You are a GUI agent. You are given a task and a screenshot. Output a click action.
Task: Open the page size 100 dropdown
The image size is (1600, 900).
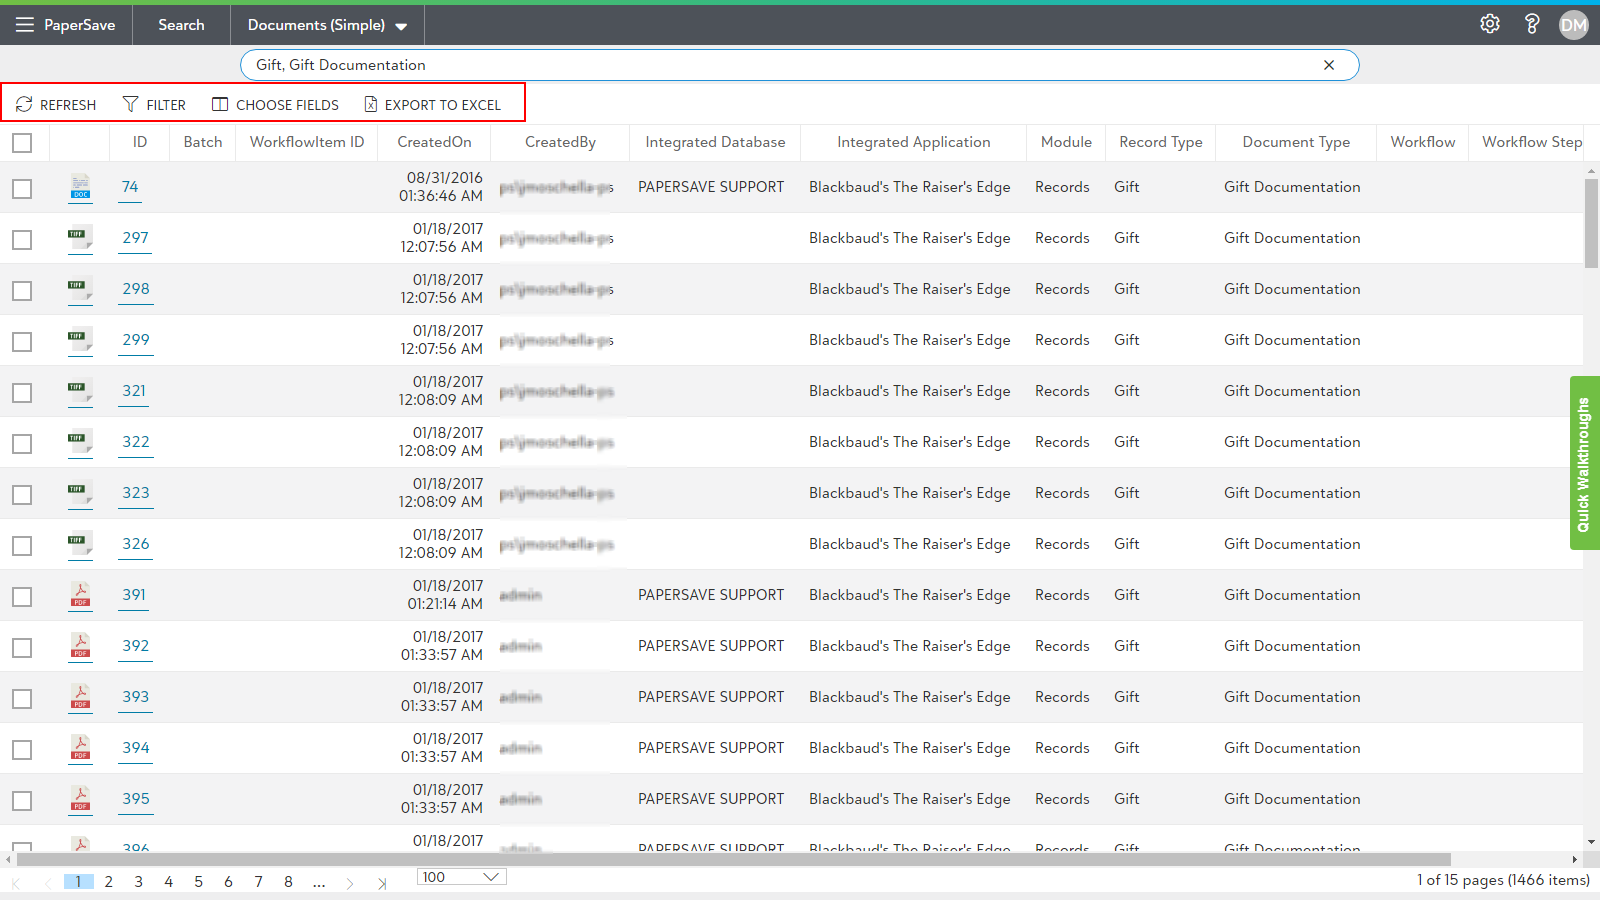(x=462, y=877)
